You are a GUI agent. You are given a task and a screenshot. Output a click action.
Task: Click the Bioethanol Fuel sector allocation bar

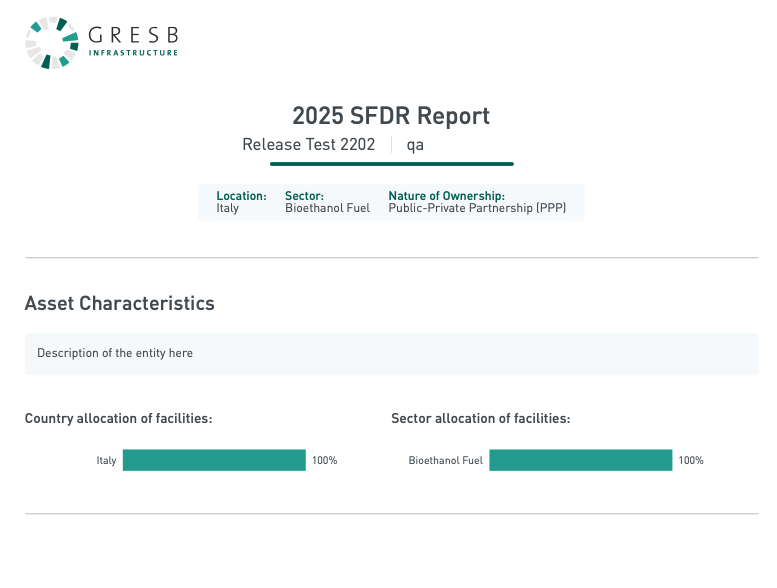coord(581,460)
